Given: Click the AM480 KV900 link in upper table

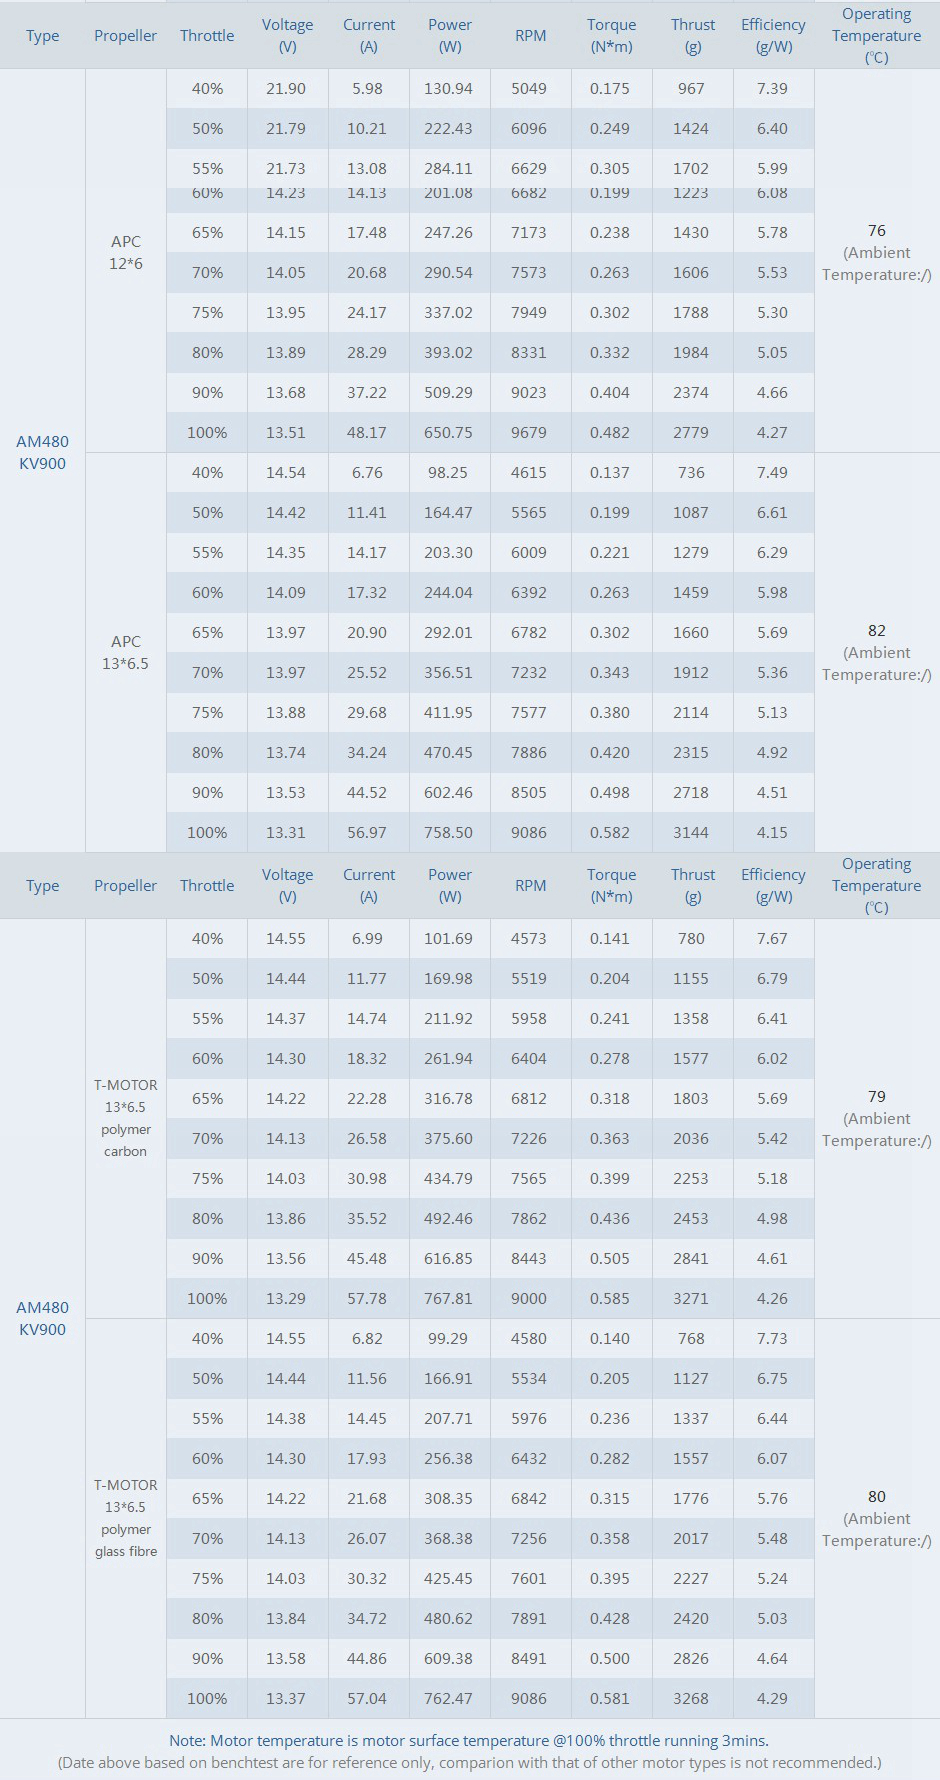Looking at the screenshot, I should (x=42, y=452).
